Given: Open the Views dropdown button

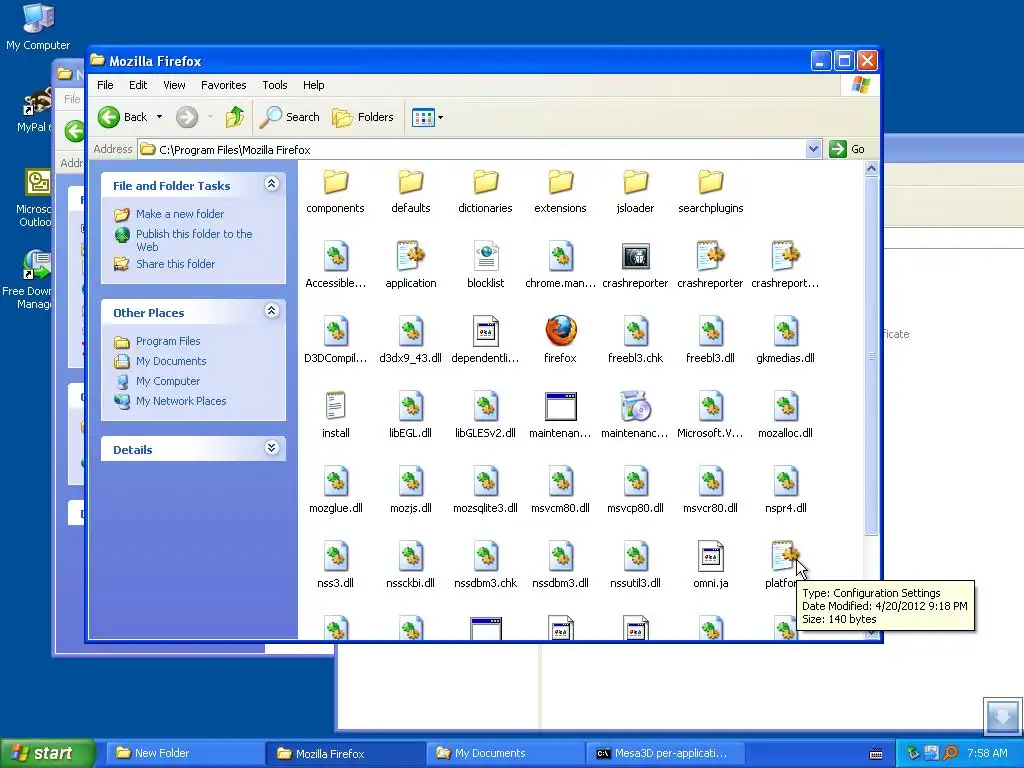Looking at the screenshot, I should pos(428,118).
